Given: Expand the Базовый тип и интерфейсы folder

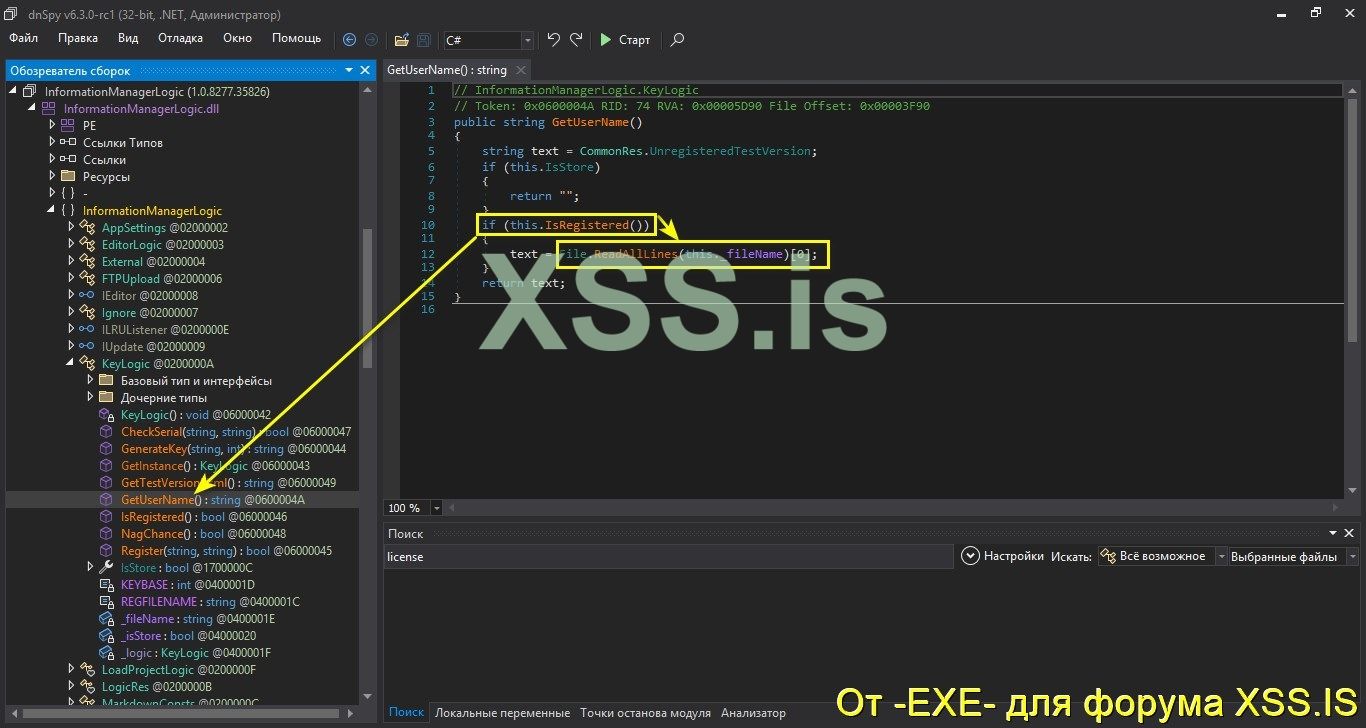Looking at the screenshot, I should pos(90,380).
